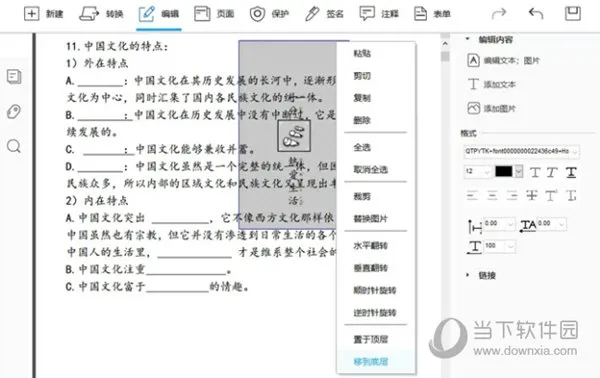600x378 pixels.
Task: Choose 逆时针旋转 (Rotate Counterclockwise) menu entry
Action: pyautogui.click(x=375, y=313)
